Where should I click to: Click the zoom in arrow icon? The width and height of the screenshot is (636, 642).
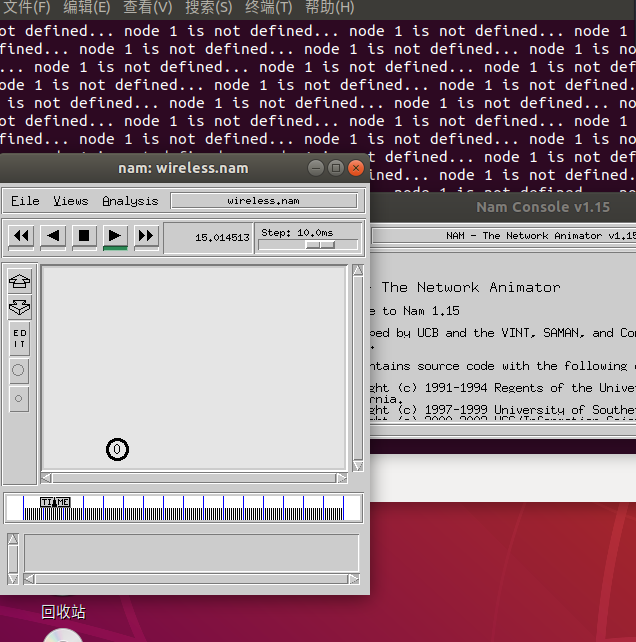(x=19, y=281)
